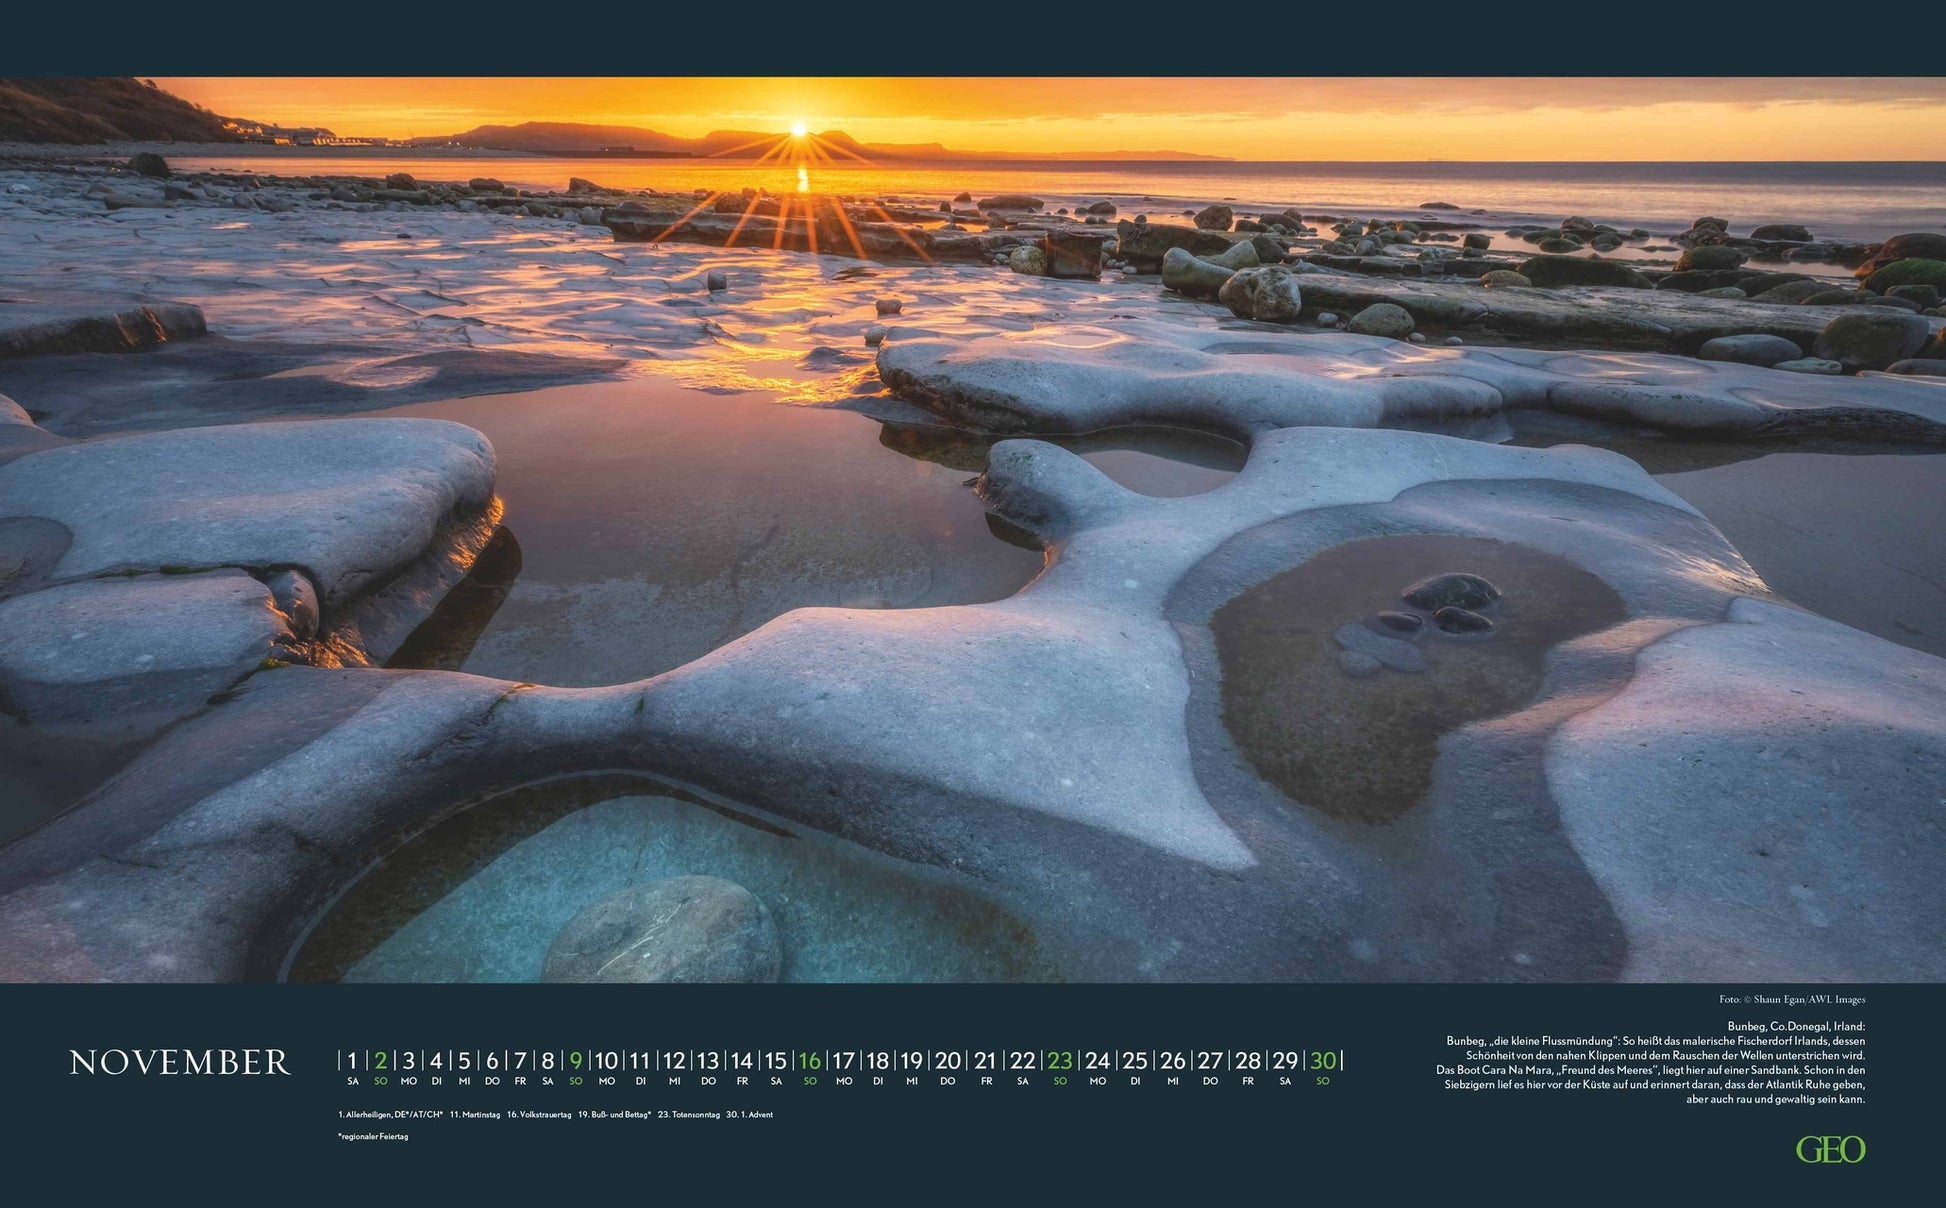Select day 11 (Martinstag)

pos(640,1060)
